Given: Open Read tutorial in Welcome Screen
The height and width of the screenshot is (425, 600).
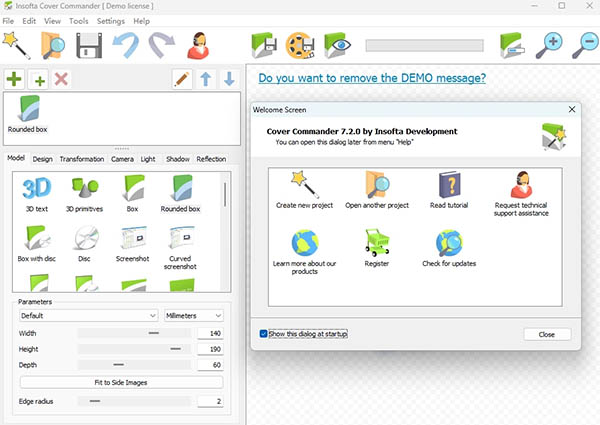Looking at the screenshot, I should click(x=449, y=190).
